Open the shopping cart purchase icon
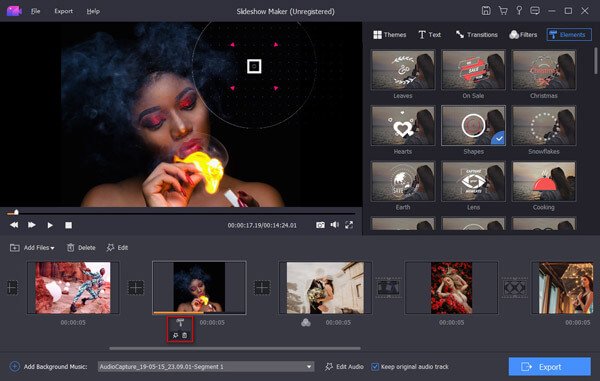Image resolution: width=600 pixels, height=381 pixels. [503, 11]
